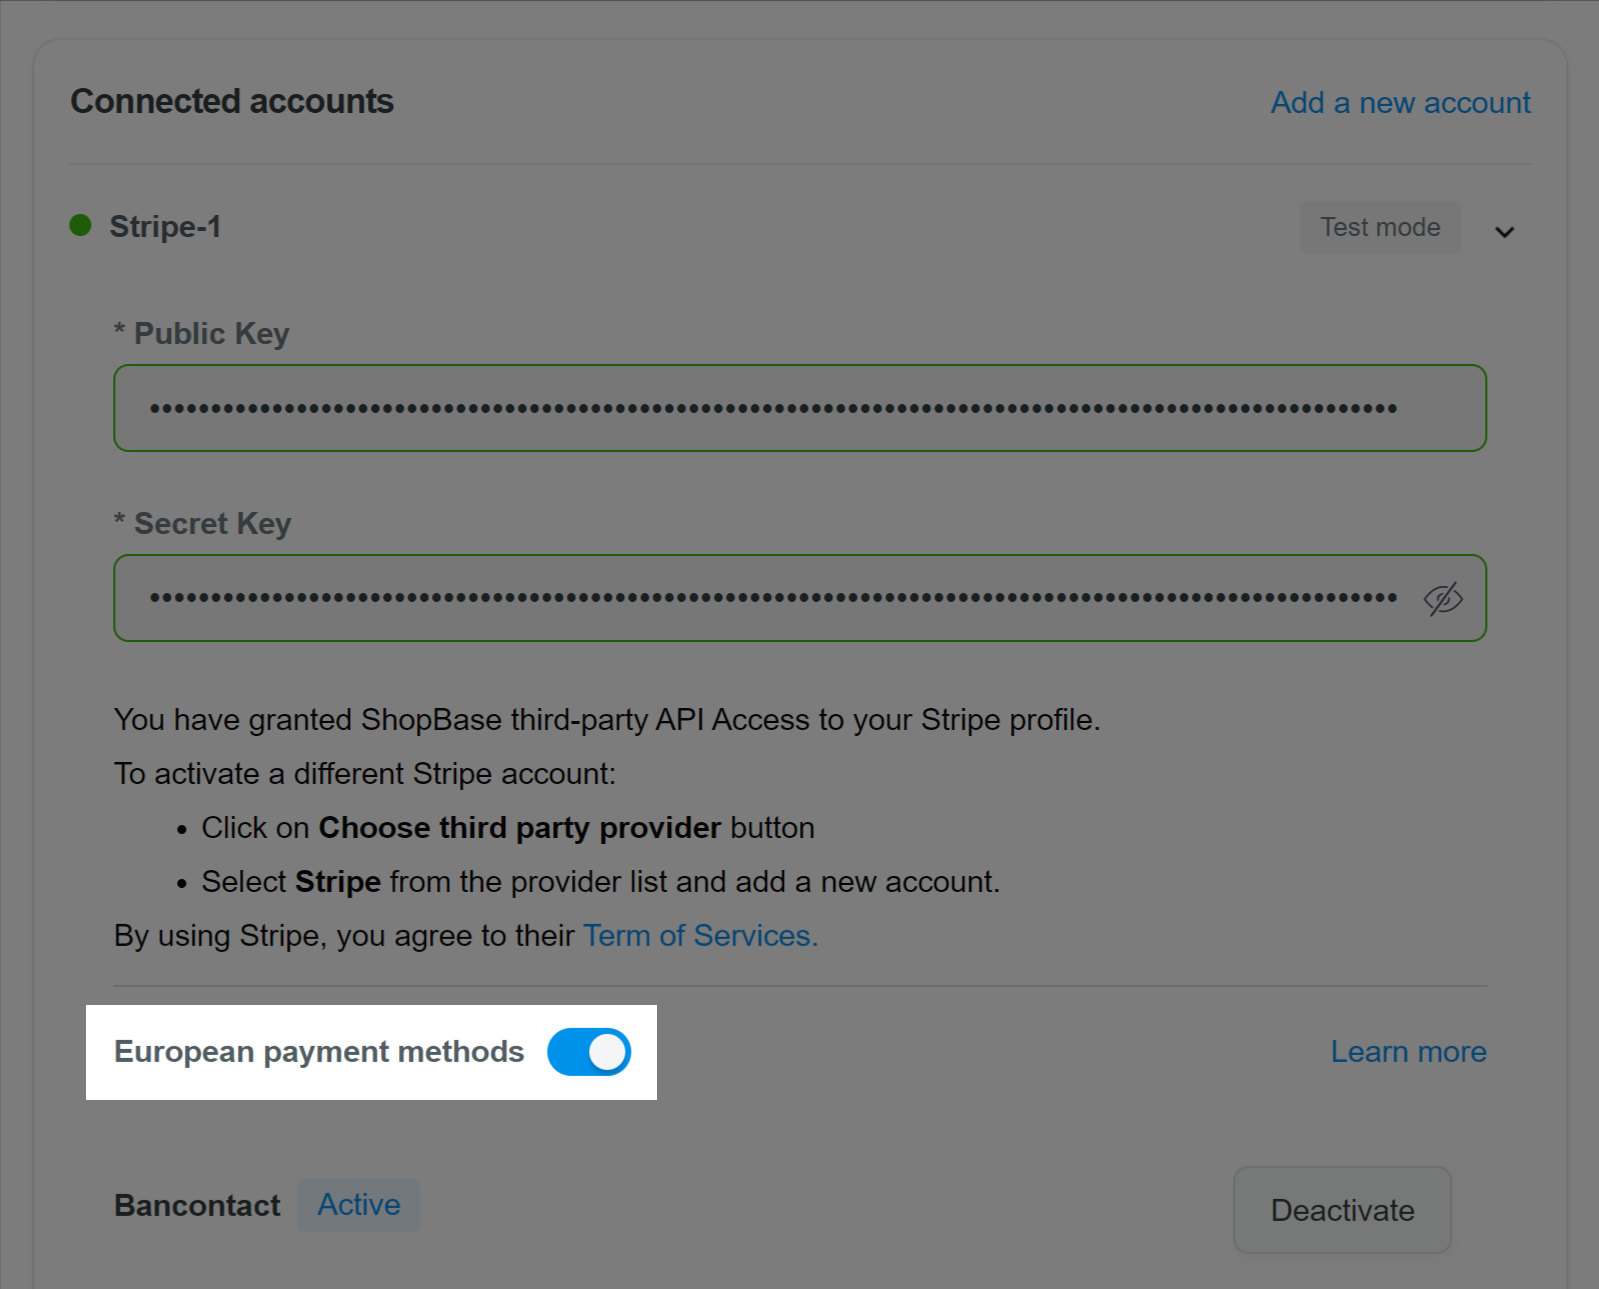
Task: Select the Stripe-1 account name
Action: 165,227
